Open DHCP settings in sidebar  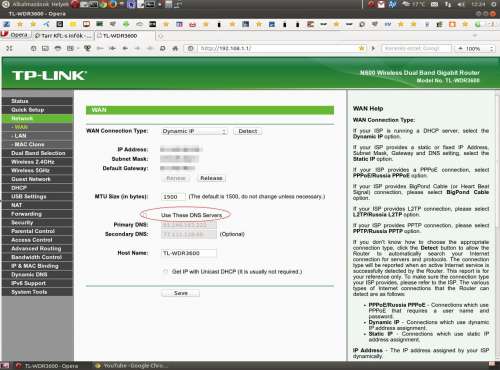(37, 188)
